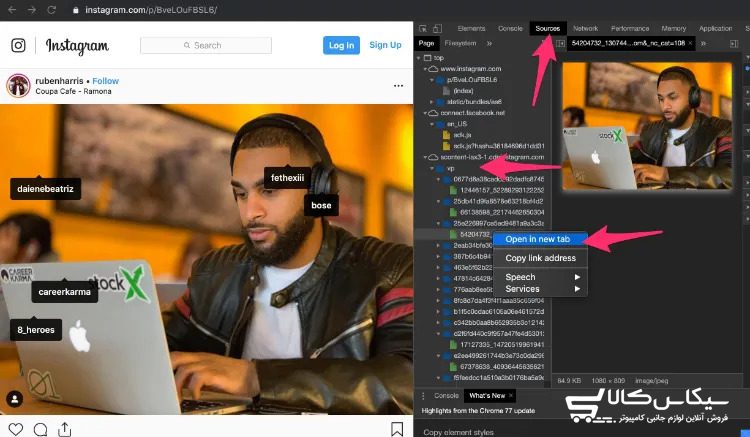This screenshot has width=750, height=437.
Task: Click the Instagram camera logo icon
Action: [x=18, y=45]
